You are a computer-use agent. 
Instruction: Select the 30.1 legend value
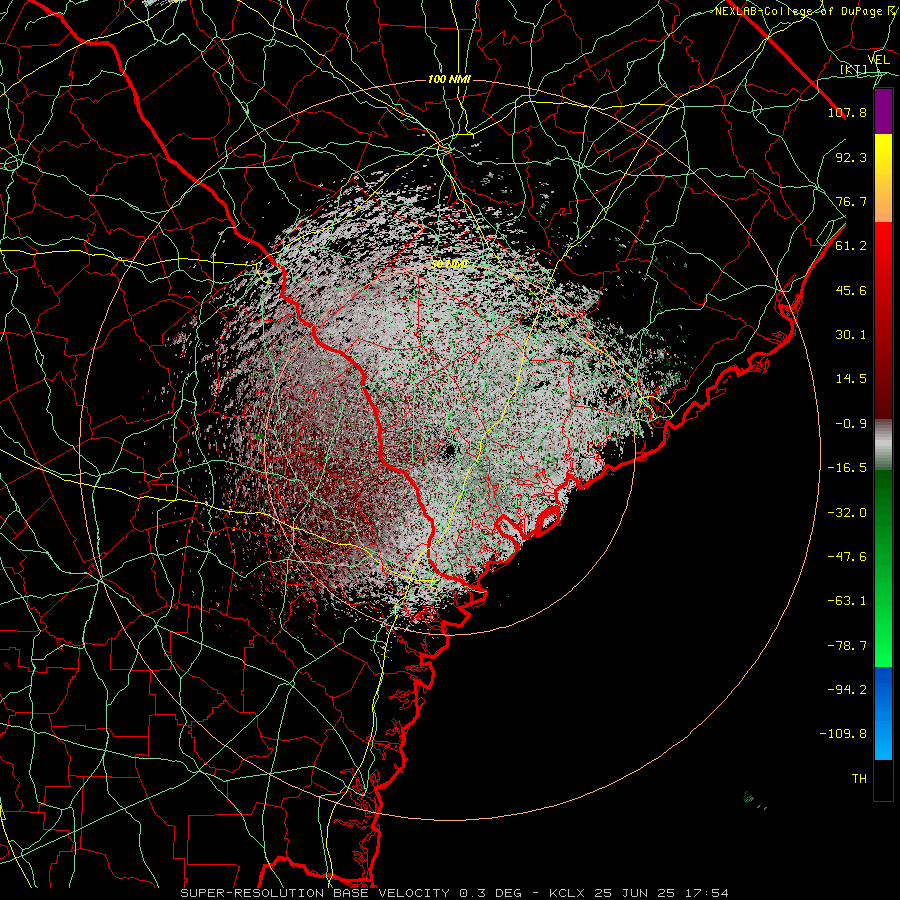851,335
